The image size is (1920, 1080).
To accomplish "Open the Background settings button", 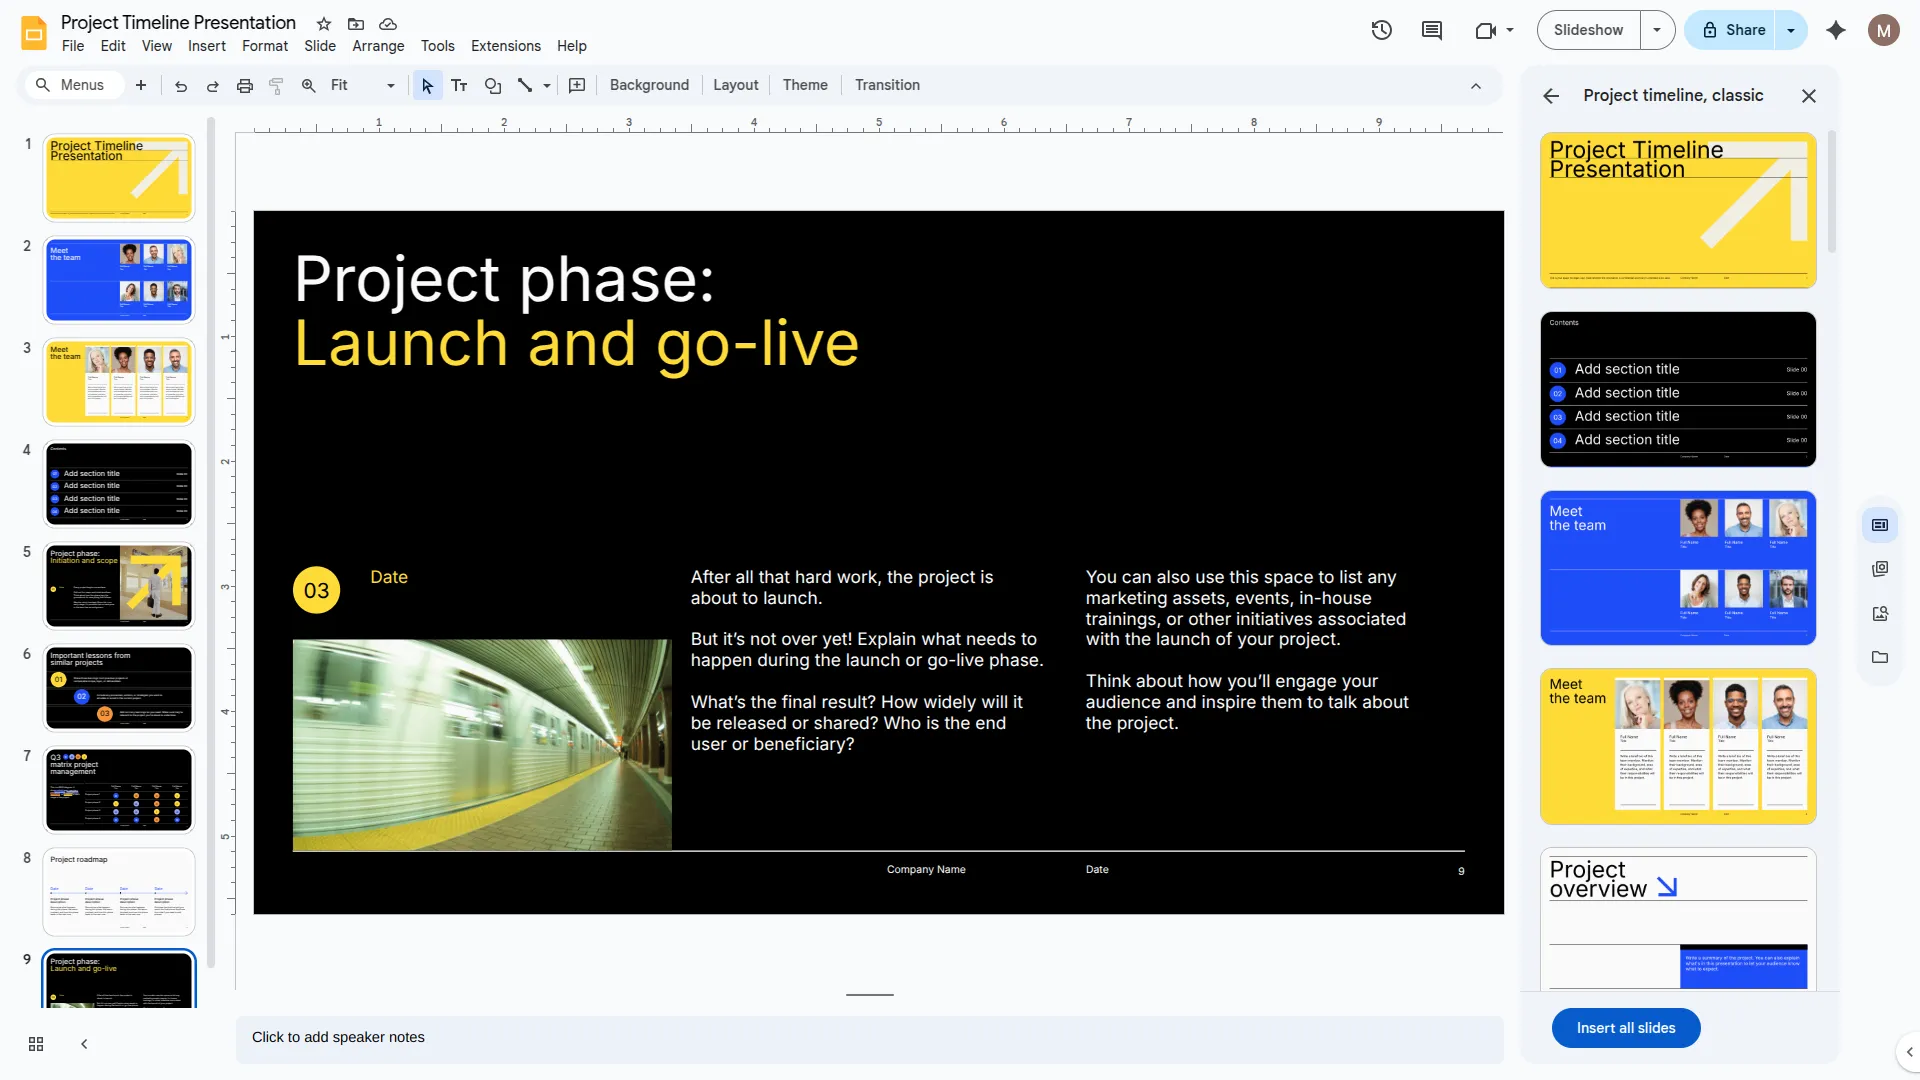I will coord(648,85).
